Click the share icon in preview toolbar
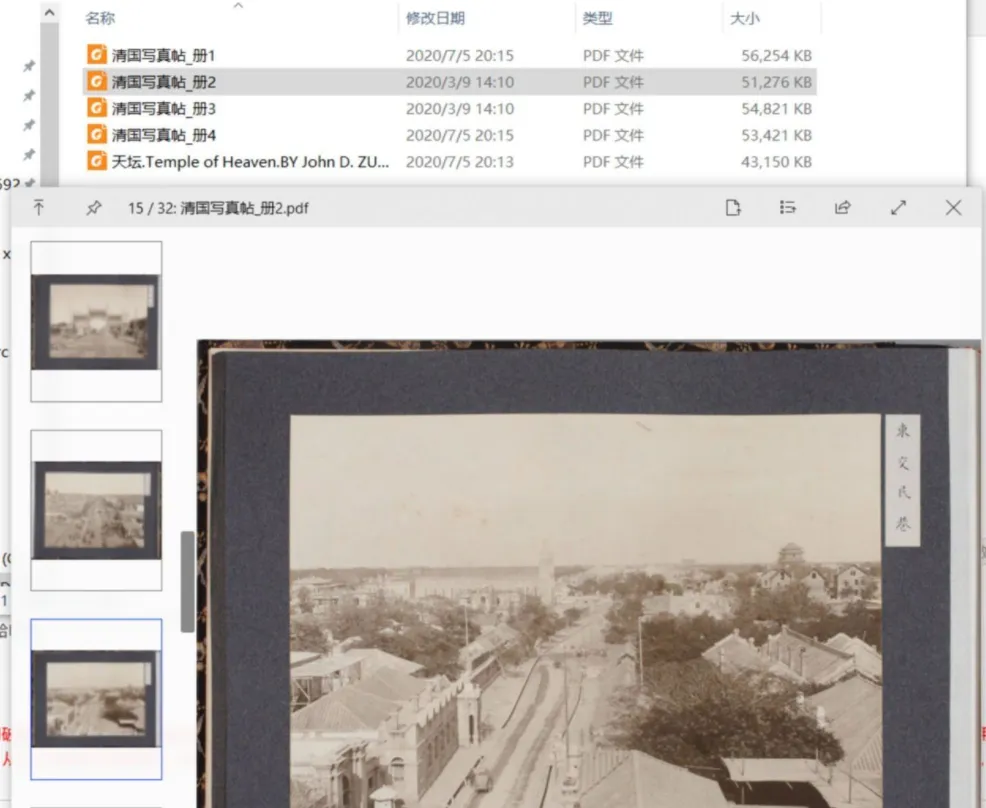This screenshot has width=986, height=808. point(842,207)
